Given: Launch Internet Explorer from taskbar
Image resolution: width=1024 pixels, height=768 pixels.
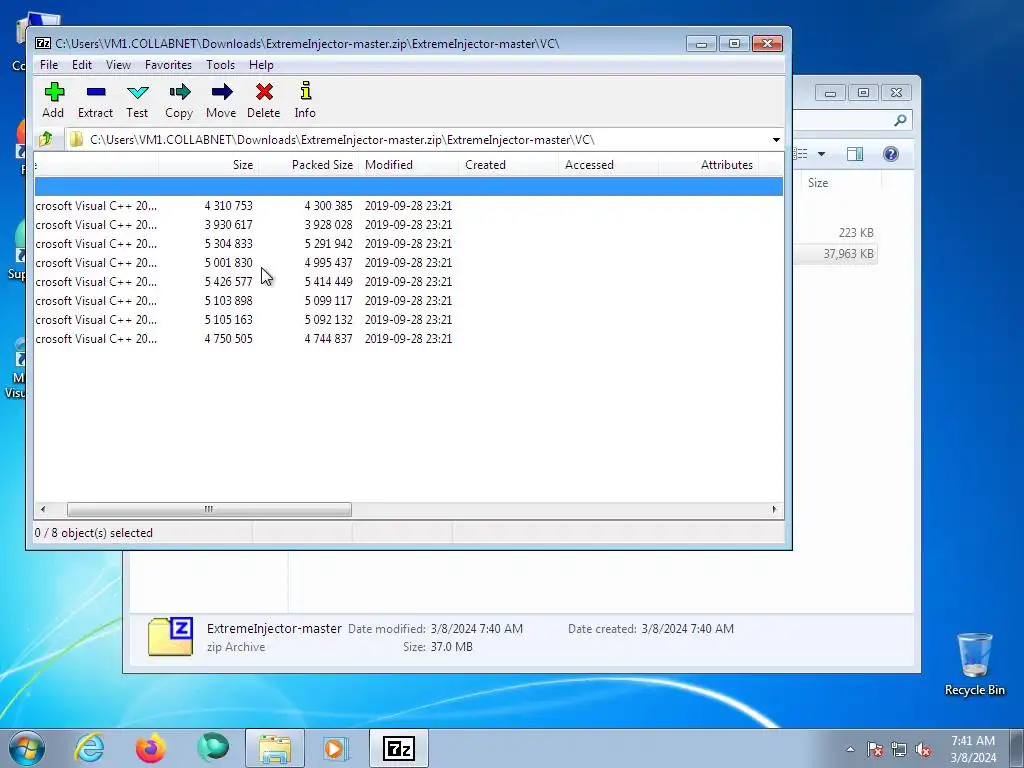Looking at the screenshot, I should 89,748.
